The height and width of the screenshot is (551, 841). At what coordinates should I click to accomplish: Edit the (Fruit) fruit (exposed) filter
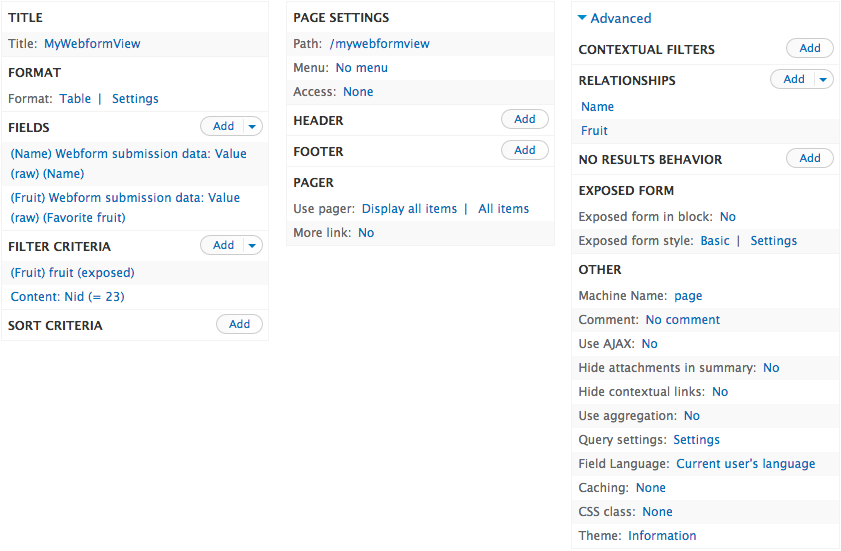[x=72, y=273]
